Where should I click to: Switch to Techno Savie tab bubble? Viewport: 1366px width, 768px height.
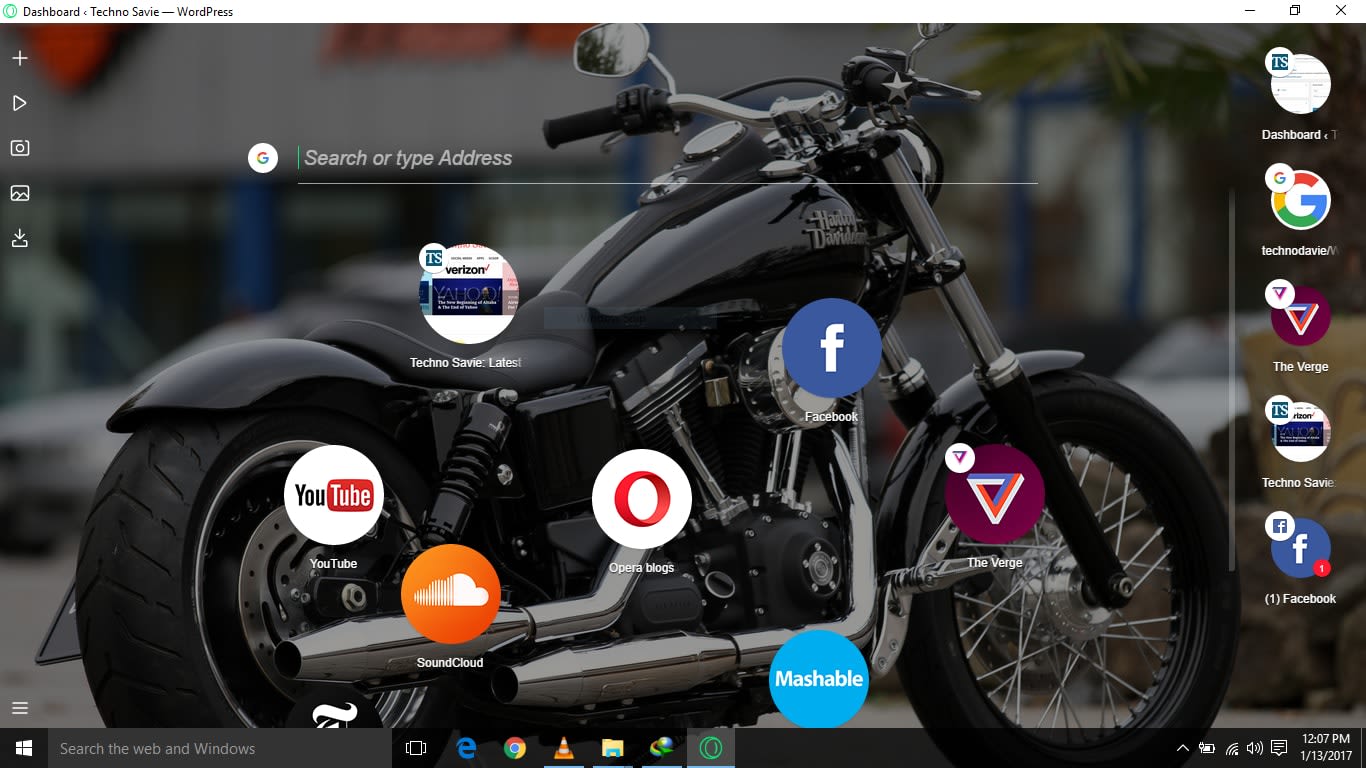pos(1300,432)
